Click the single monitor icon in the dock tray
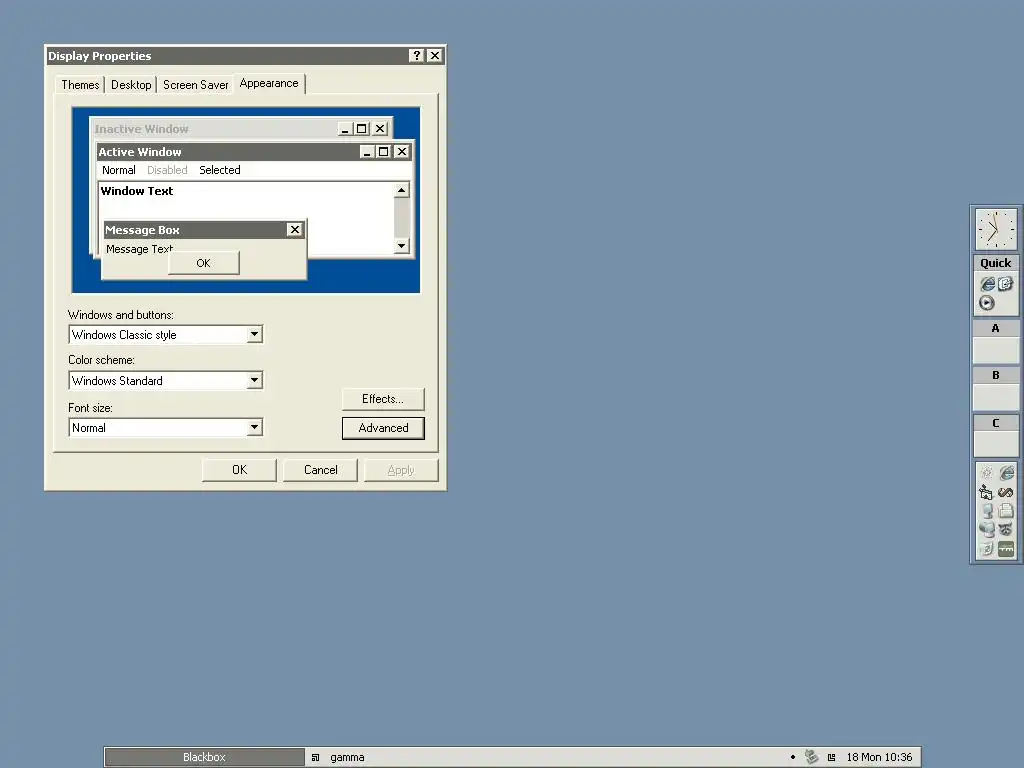1024x768 pixels. pos(986,511)
